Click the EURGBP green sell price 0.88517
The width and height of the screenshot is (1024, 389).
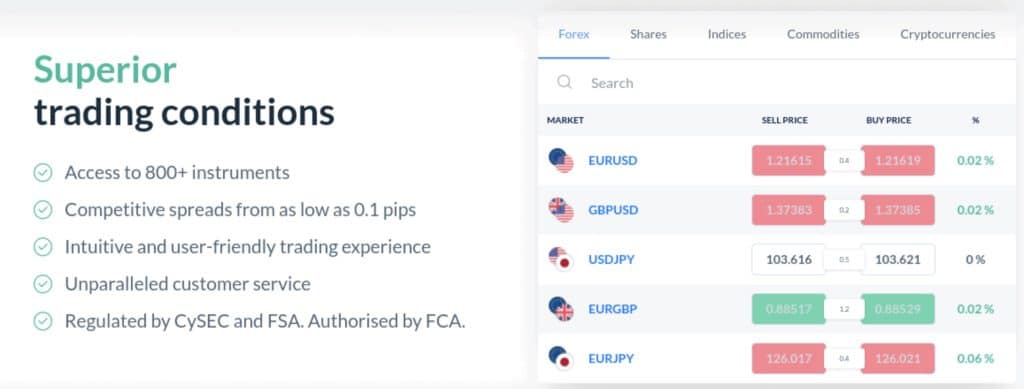(x=789, y=309)
